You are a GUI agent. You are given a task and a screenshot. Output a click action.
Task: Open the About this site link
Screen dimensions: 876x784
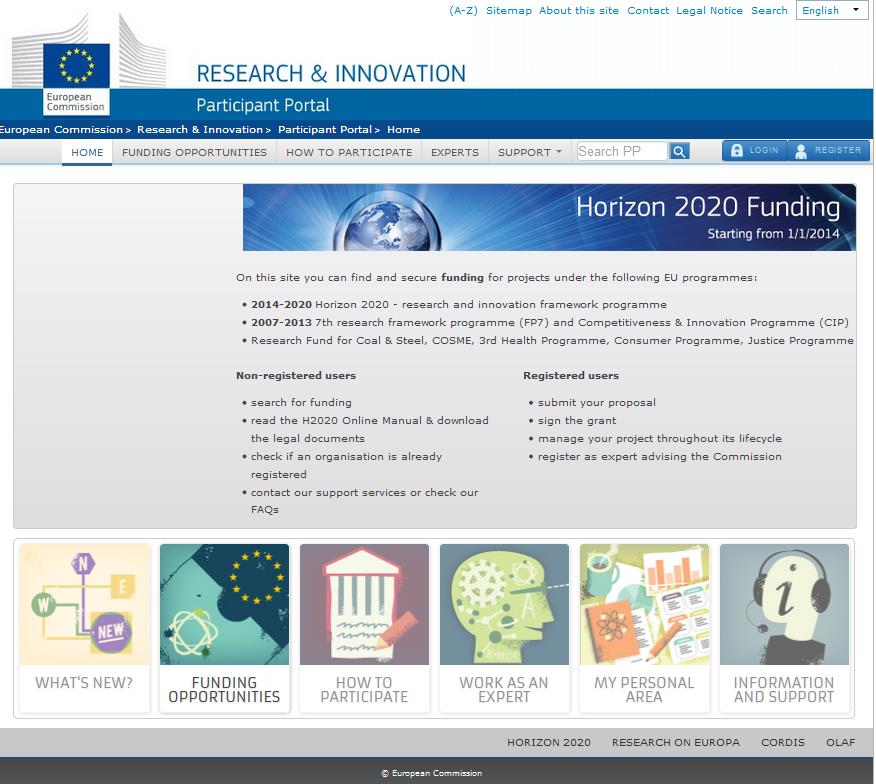click(x=579, y=11)
